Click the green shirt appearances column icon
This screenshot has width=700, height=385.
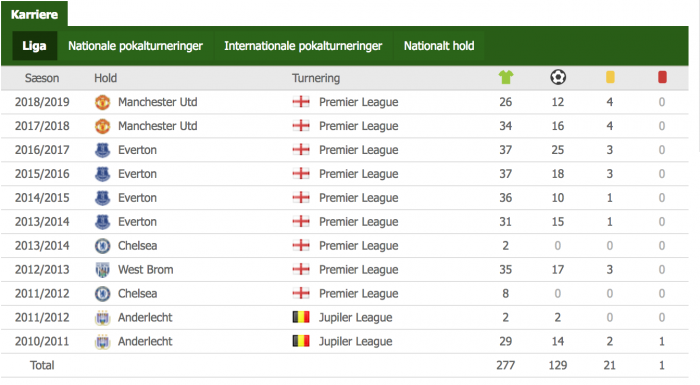tap(506, 77)
